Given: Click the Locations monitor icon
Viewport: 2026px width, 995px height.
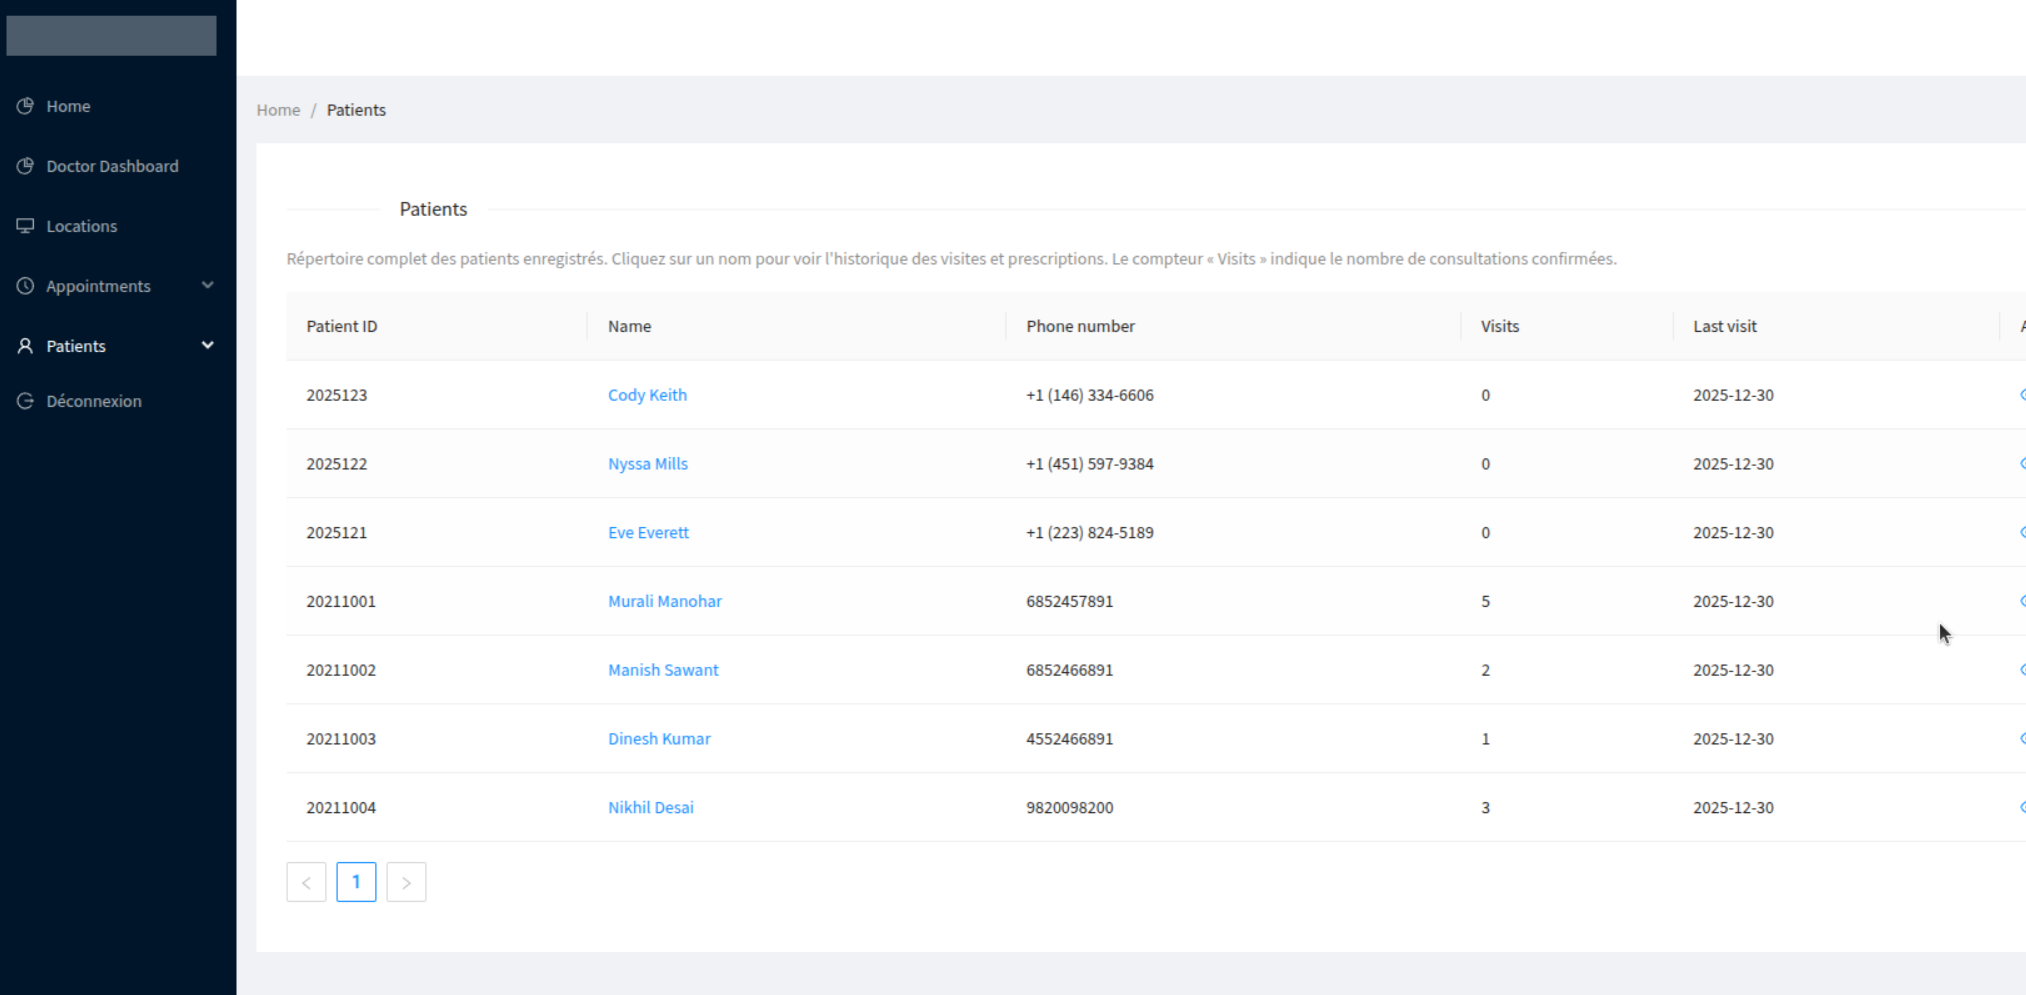Looking at the screenshot, I should coord(25,226).
